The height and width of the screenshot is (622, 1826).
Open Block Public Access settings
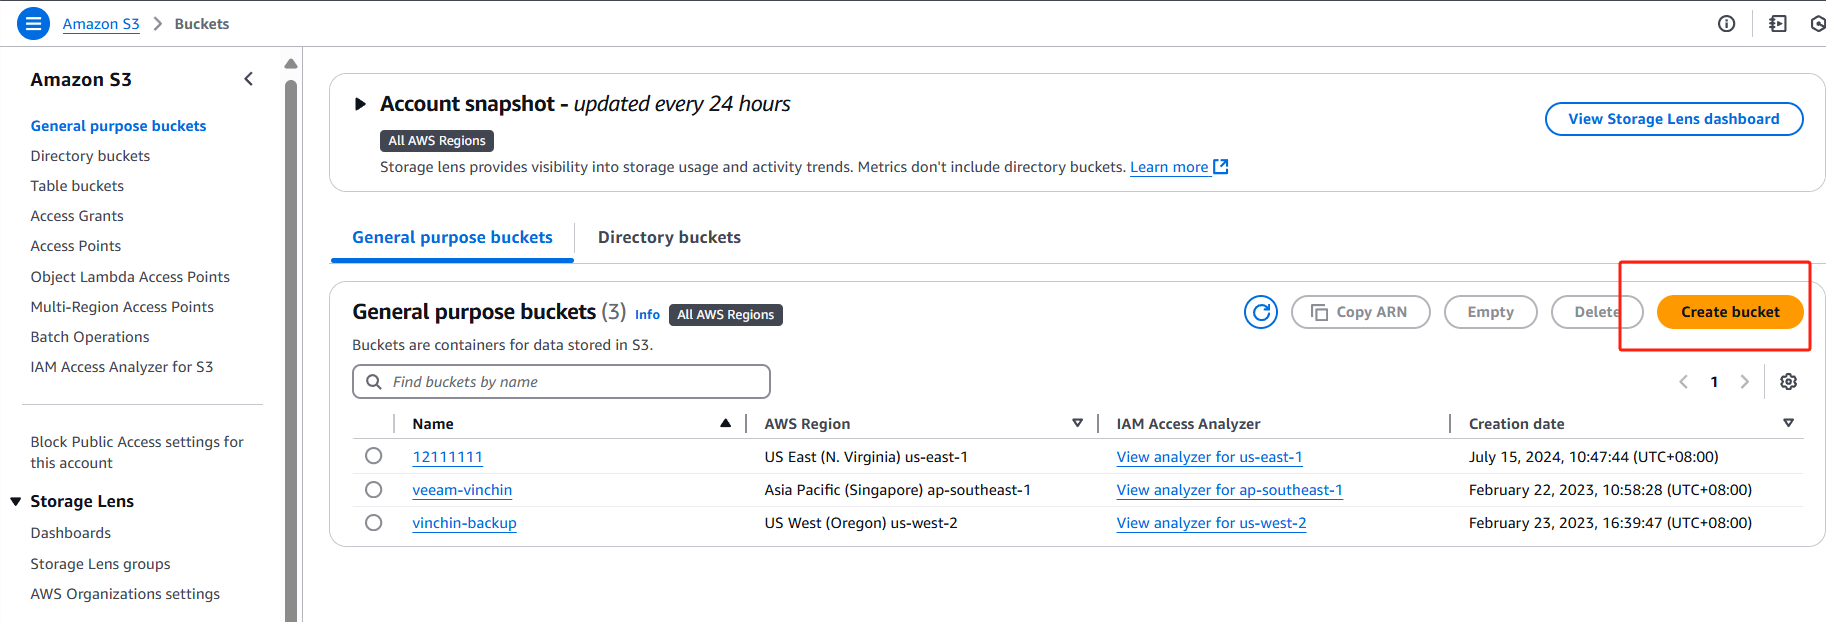pos(137,452)
